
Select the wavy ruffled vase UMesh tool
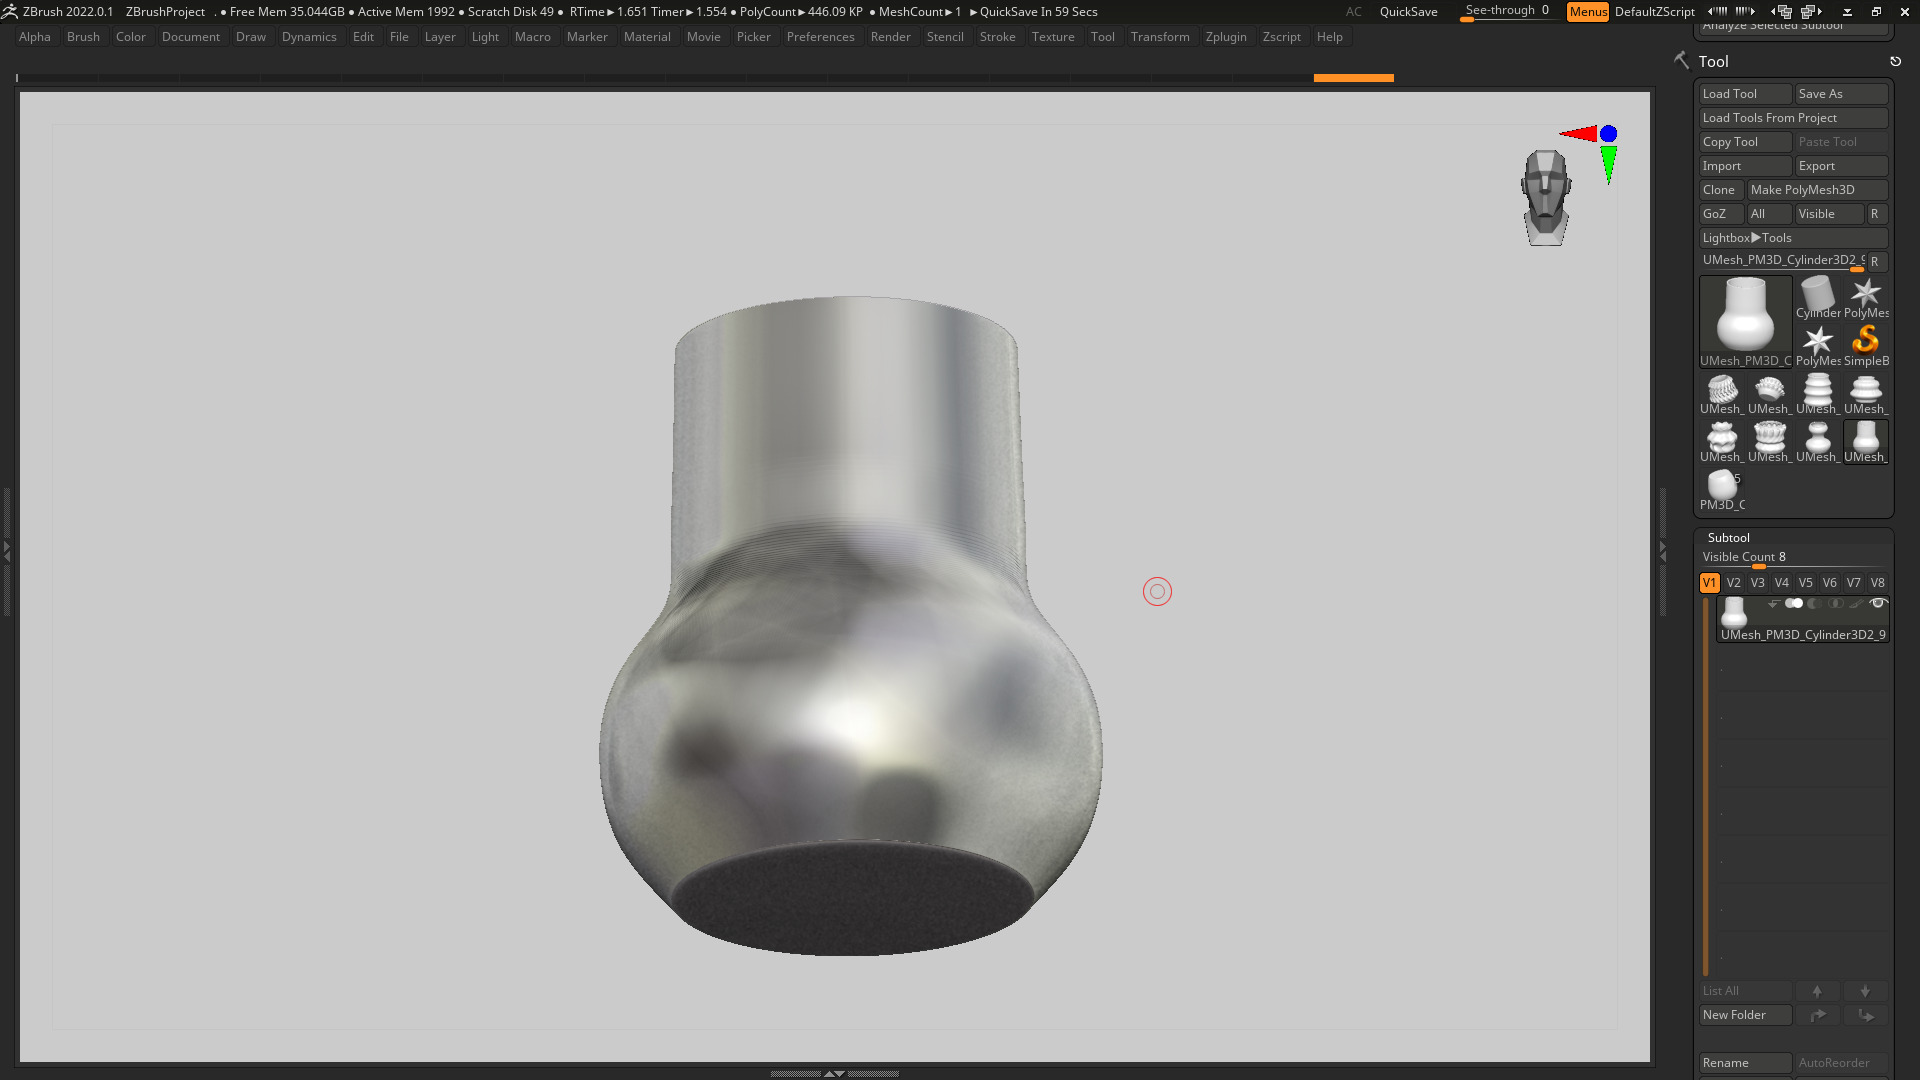pyautogui.click(x=1721, y=442)
